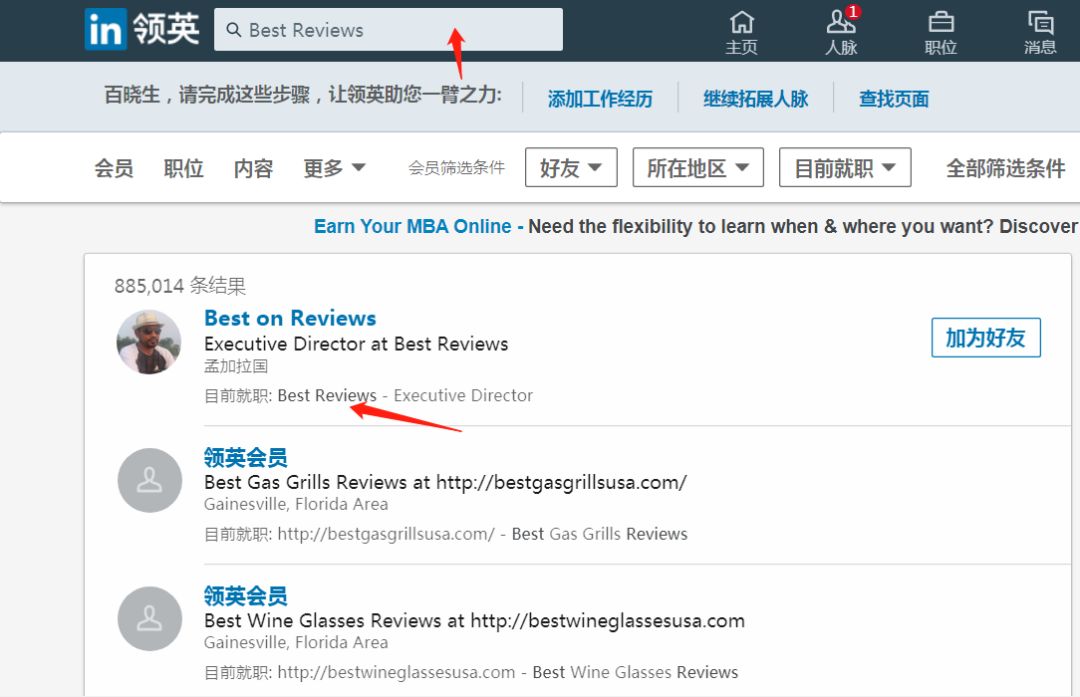Open the Messaging (消息) icon
Viewport: 1080px width, 697px height.
click(1040, 23)
